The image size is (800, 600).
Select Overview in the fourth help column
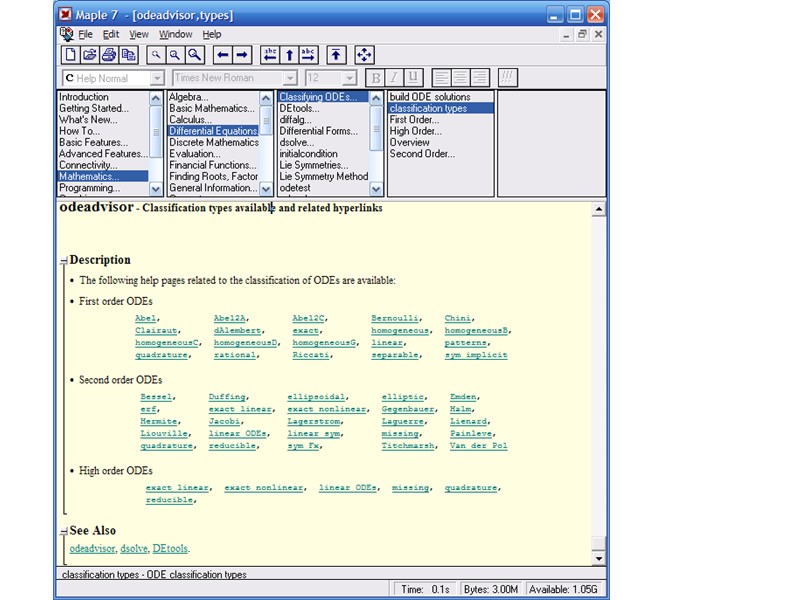point(410,142)
